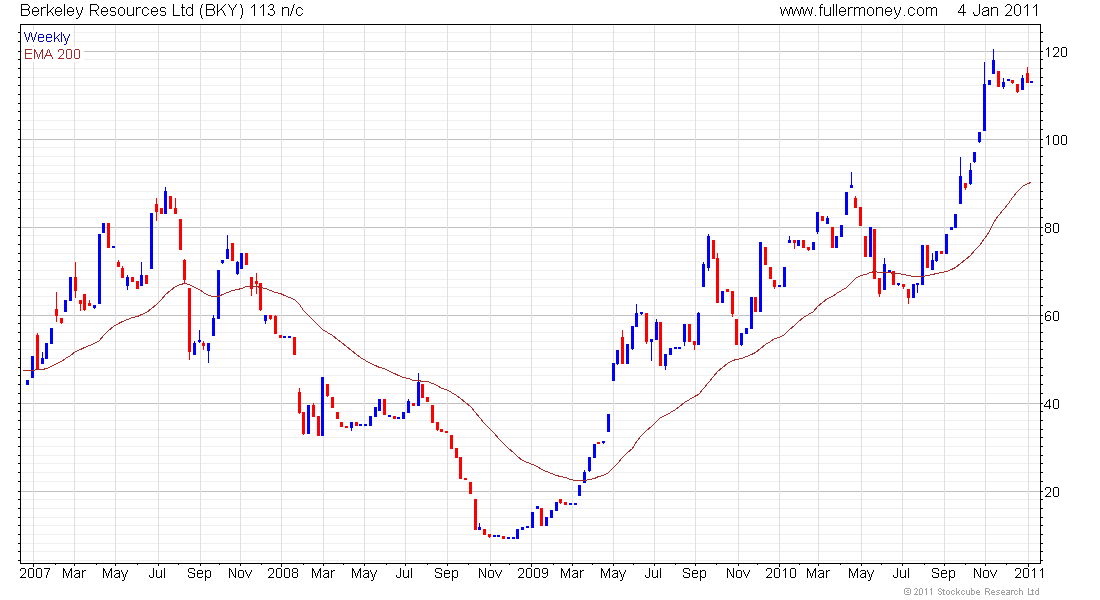The image size is (1100, 600).
Task: Select the Nov label preceding 2009
Action: [490, 573]
